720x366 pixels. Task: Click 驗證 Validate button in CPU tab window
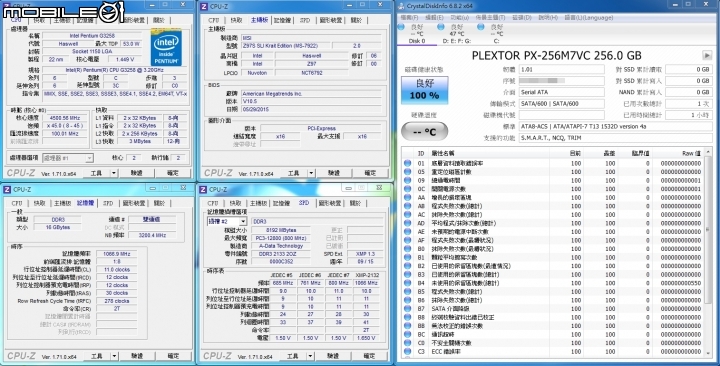(136, 173)
